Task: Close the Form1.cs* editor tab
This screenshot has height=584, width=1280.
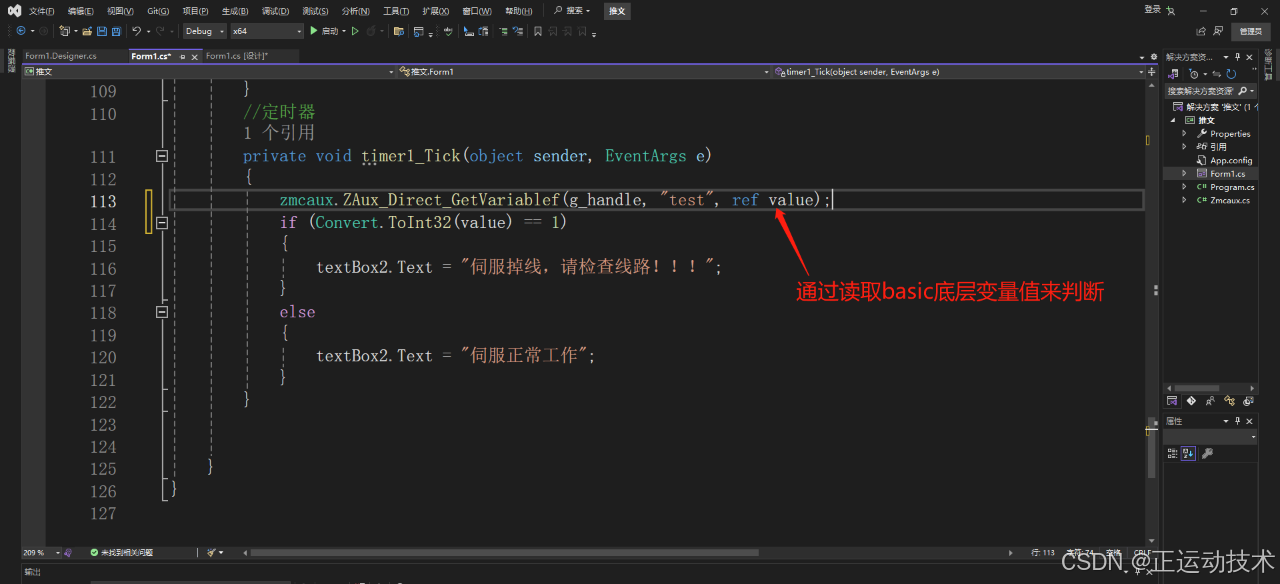Action: click(194, 57)
